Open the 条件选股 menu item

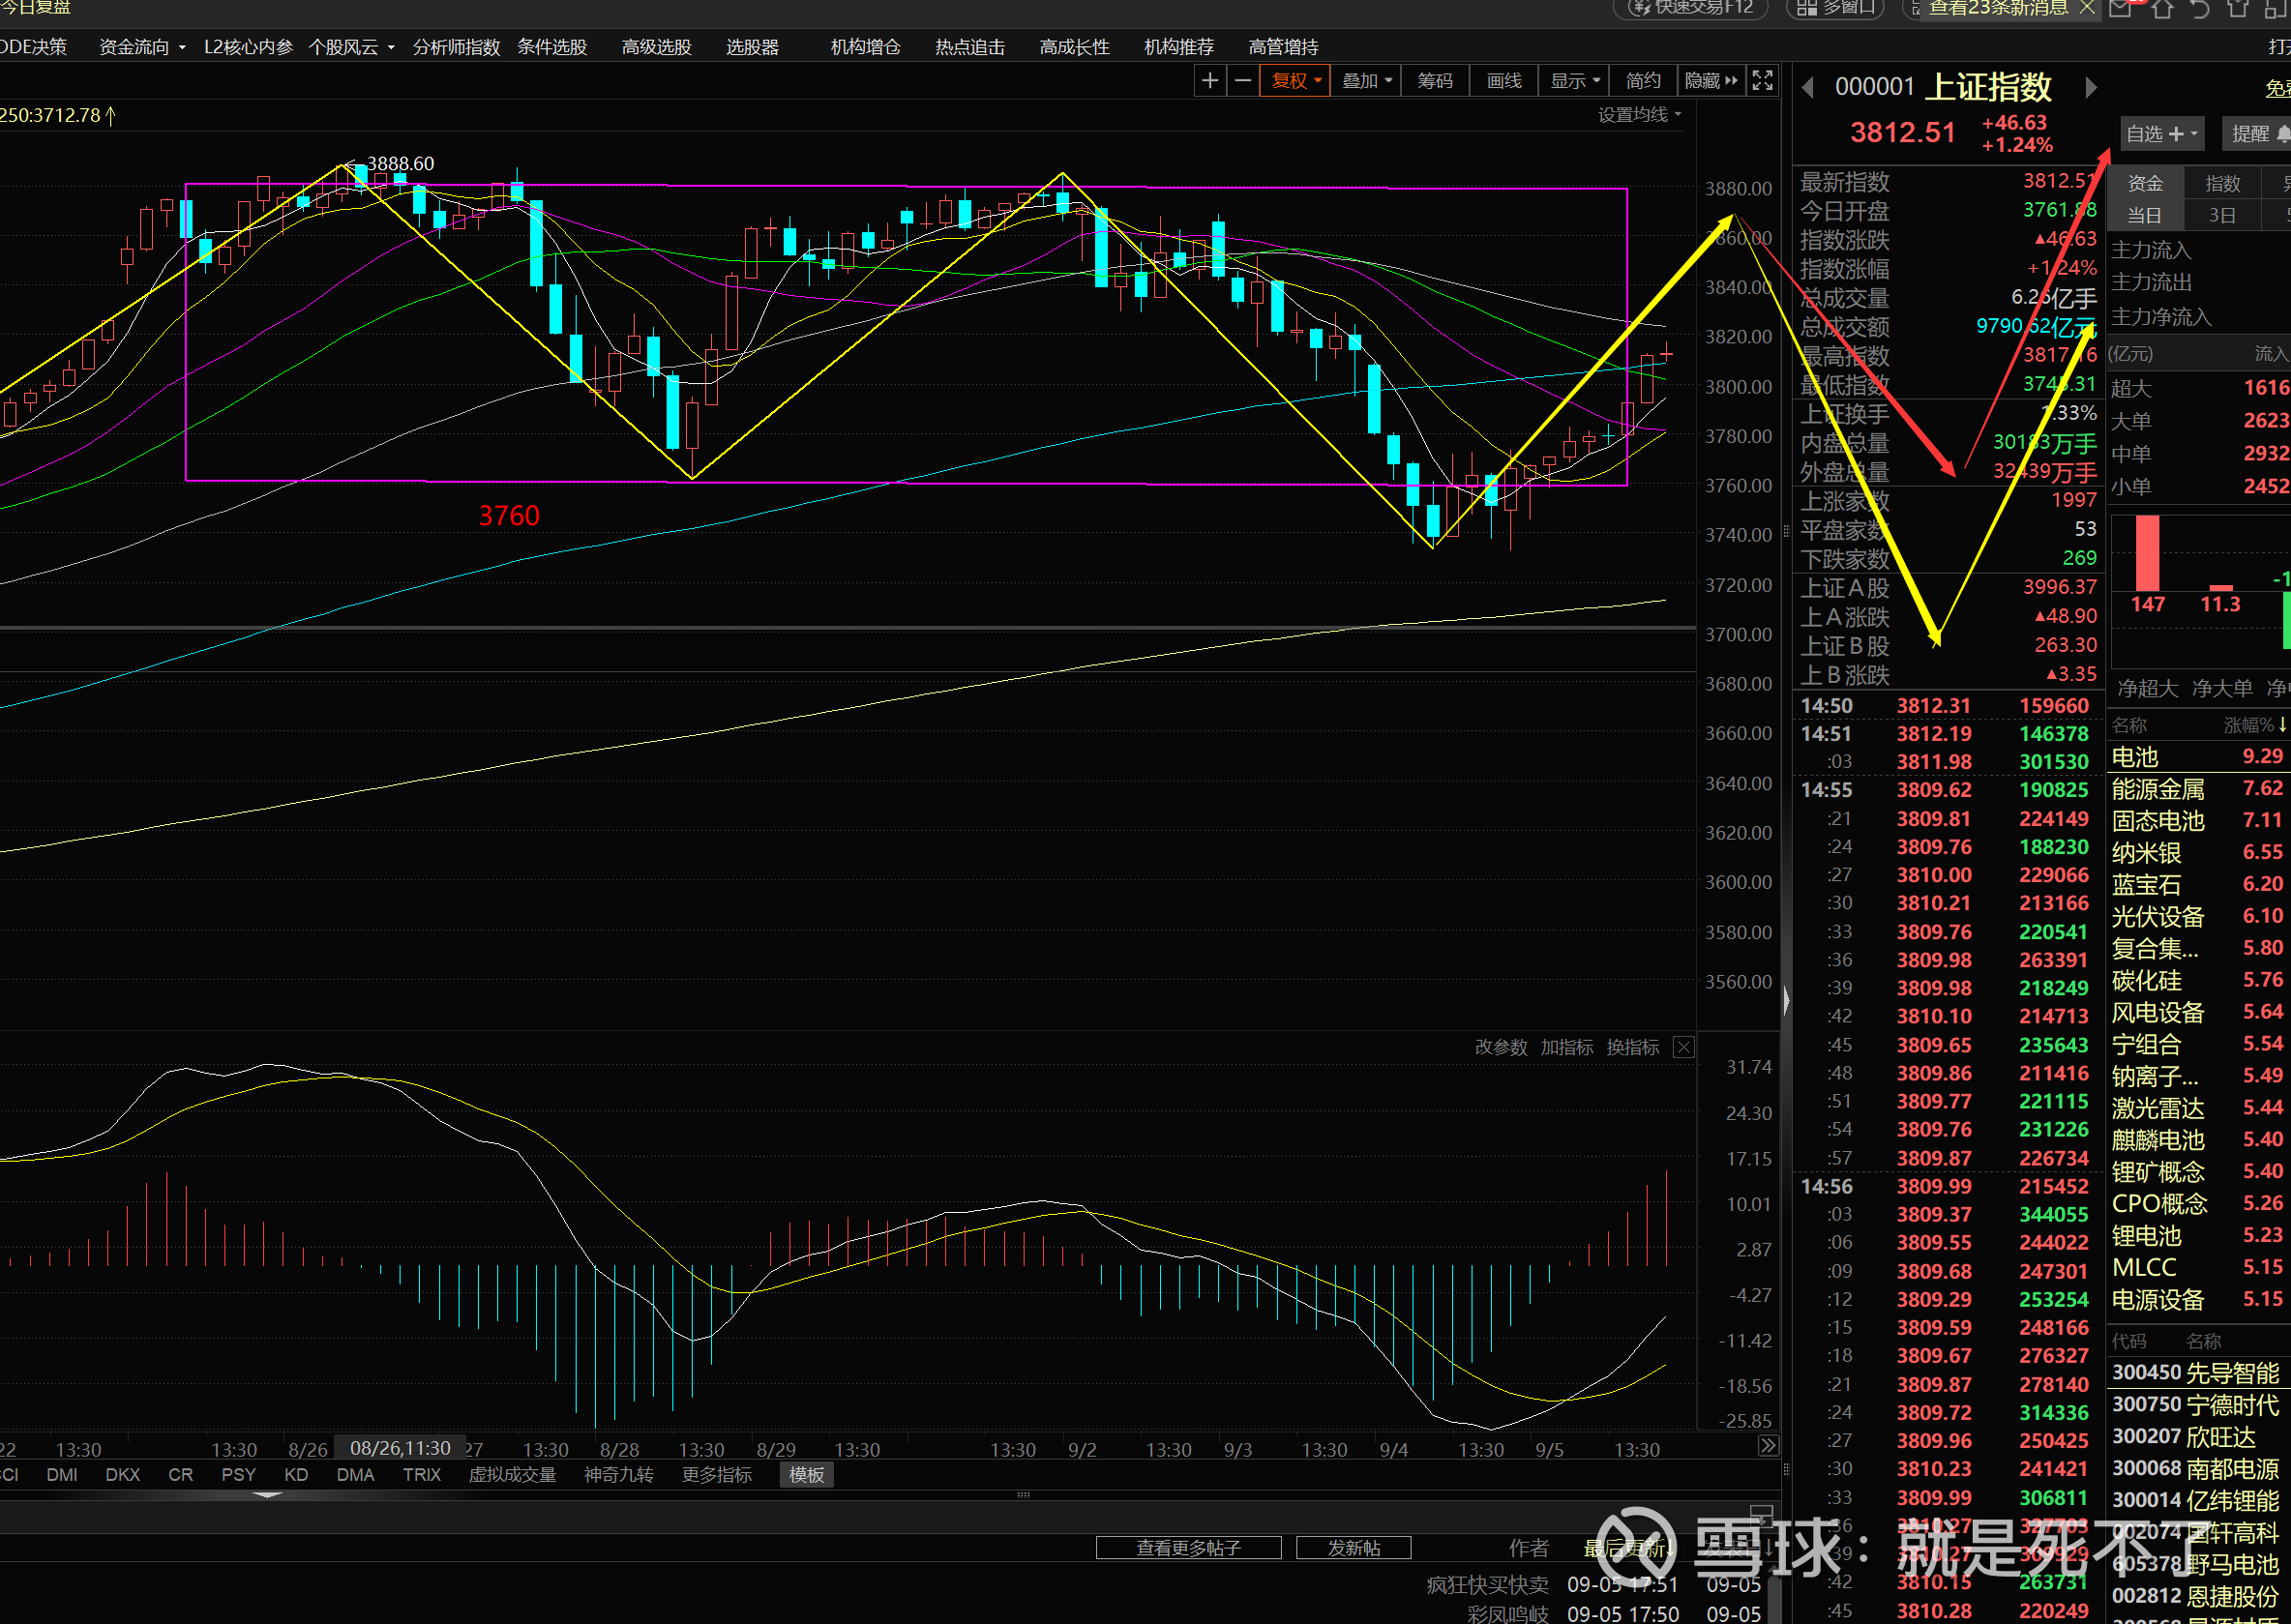coord(552,47)
